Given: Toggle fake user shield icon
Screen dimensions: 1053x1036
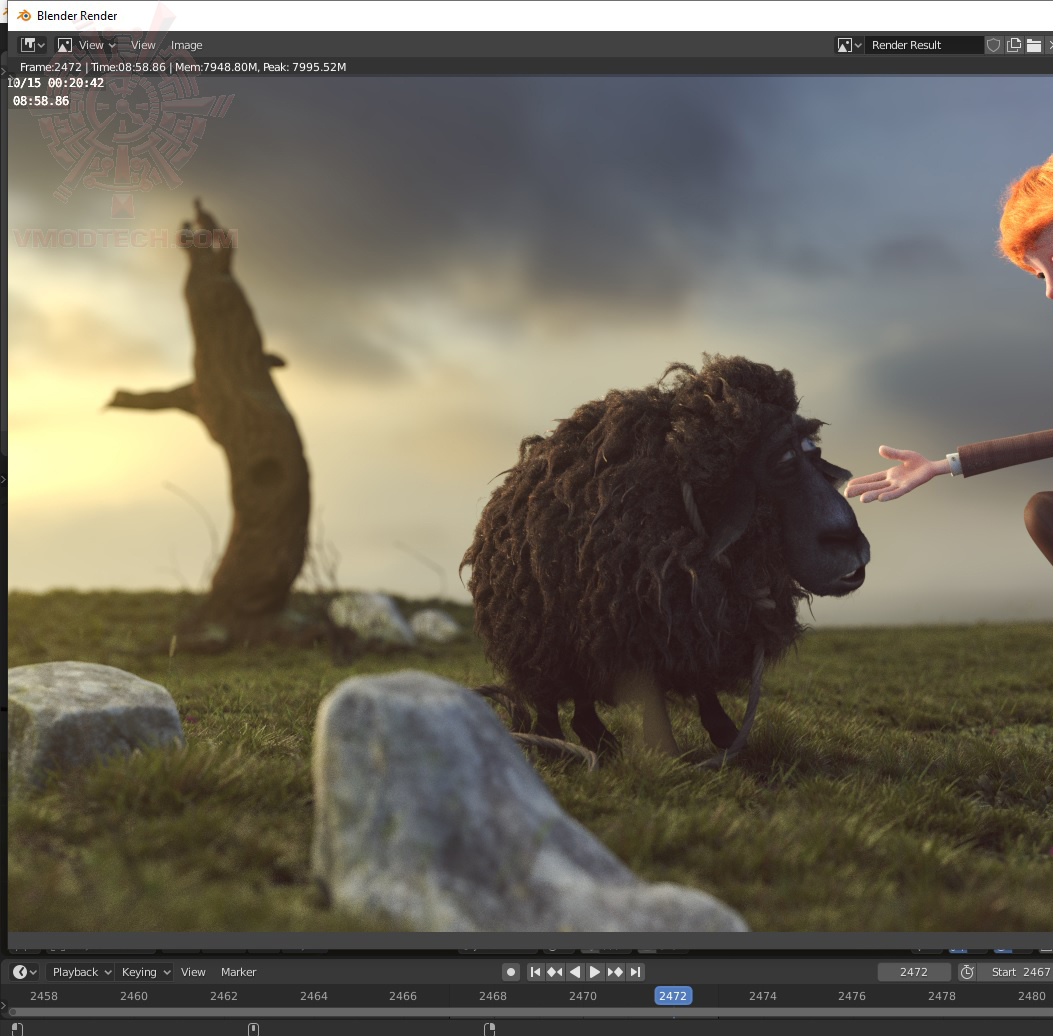Looking at the screenshot, I should click(x=993, y=45).
